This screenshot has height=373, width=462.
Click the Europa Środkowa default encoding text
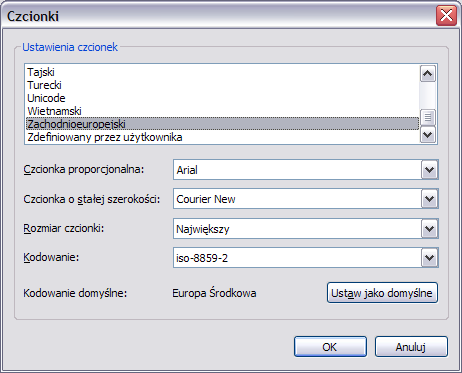214,293
